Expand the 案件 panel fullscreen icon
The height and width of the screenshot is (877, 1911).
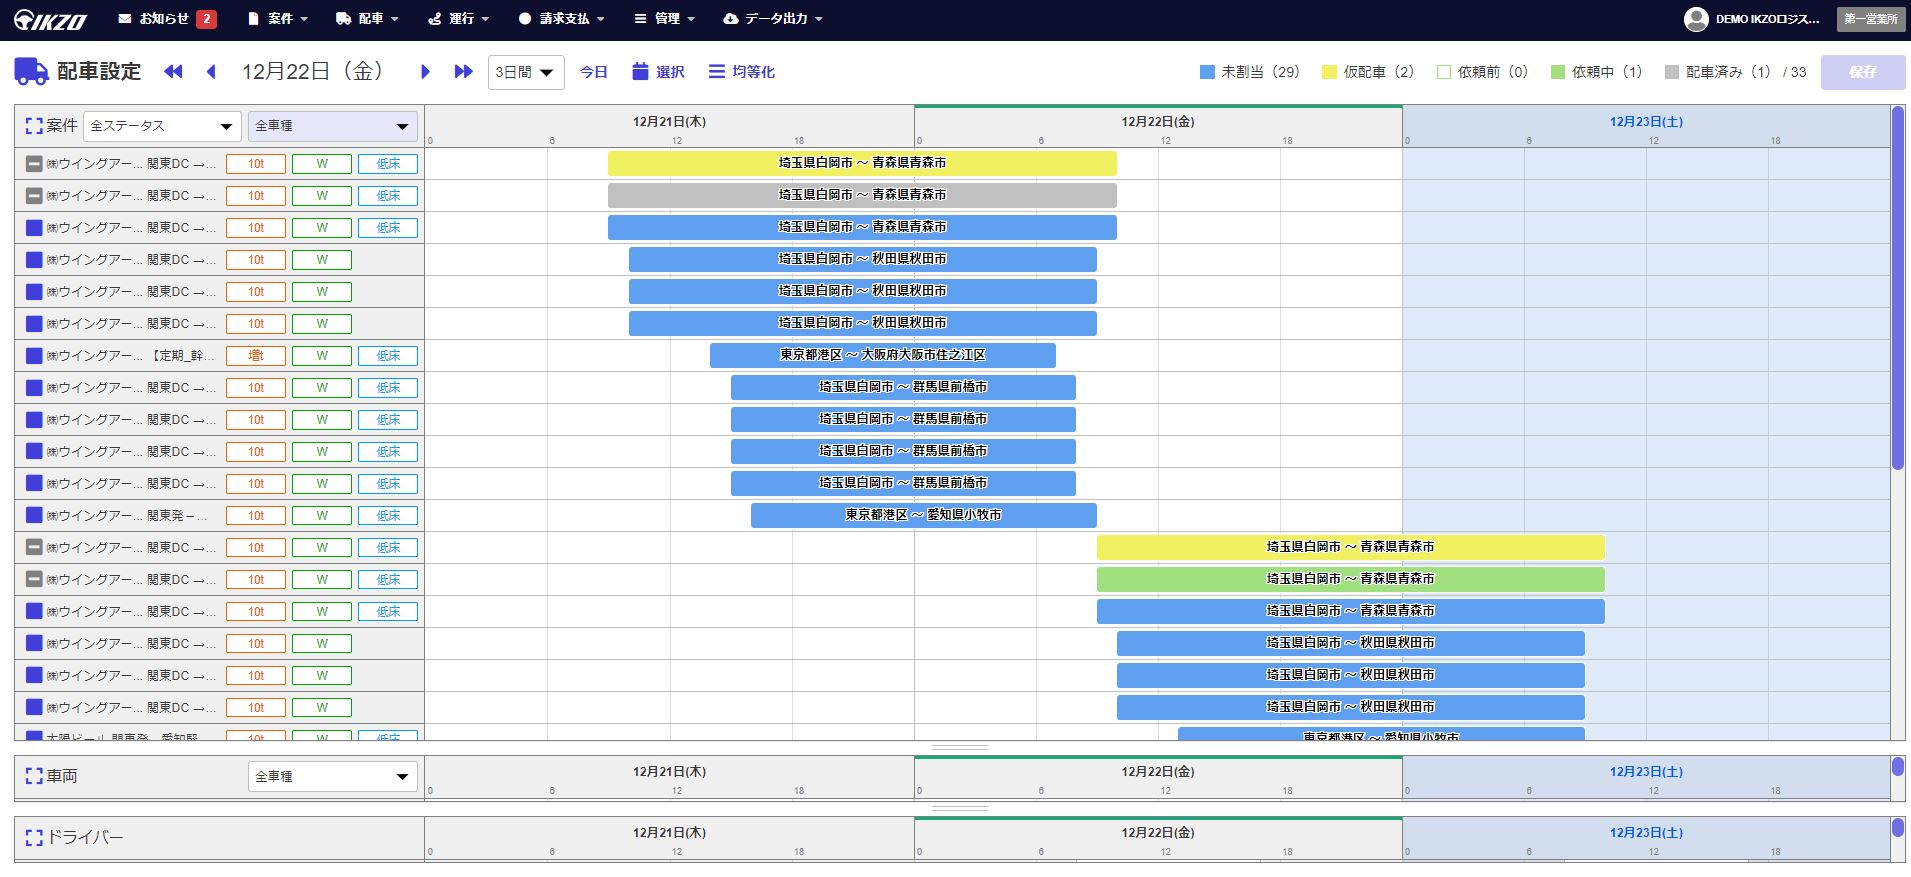click(x=34, y=126)
